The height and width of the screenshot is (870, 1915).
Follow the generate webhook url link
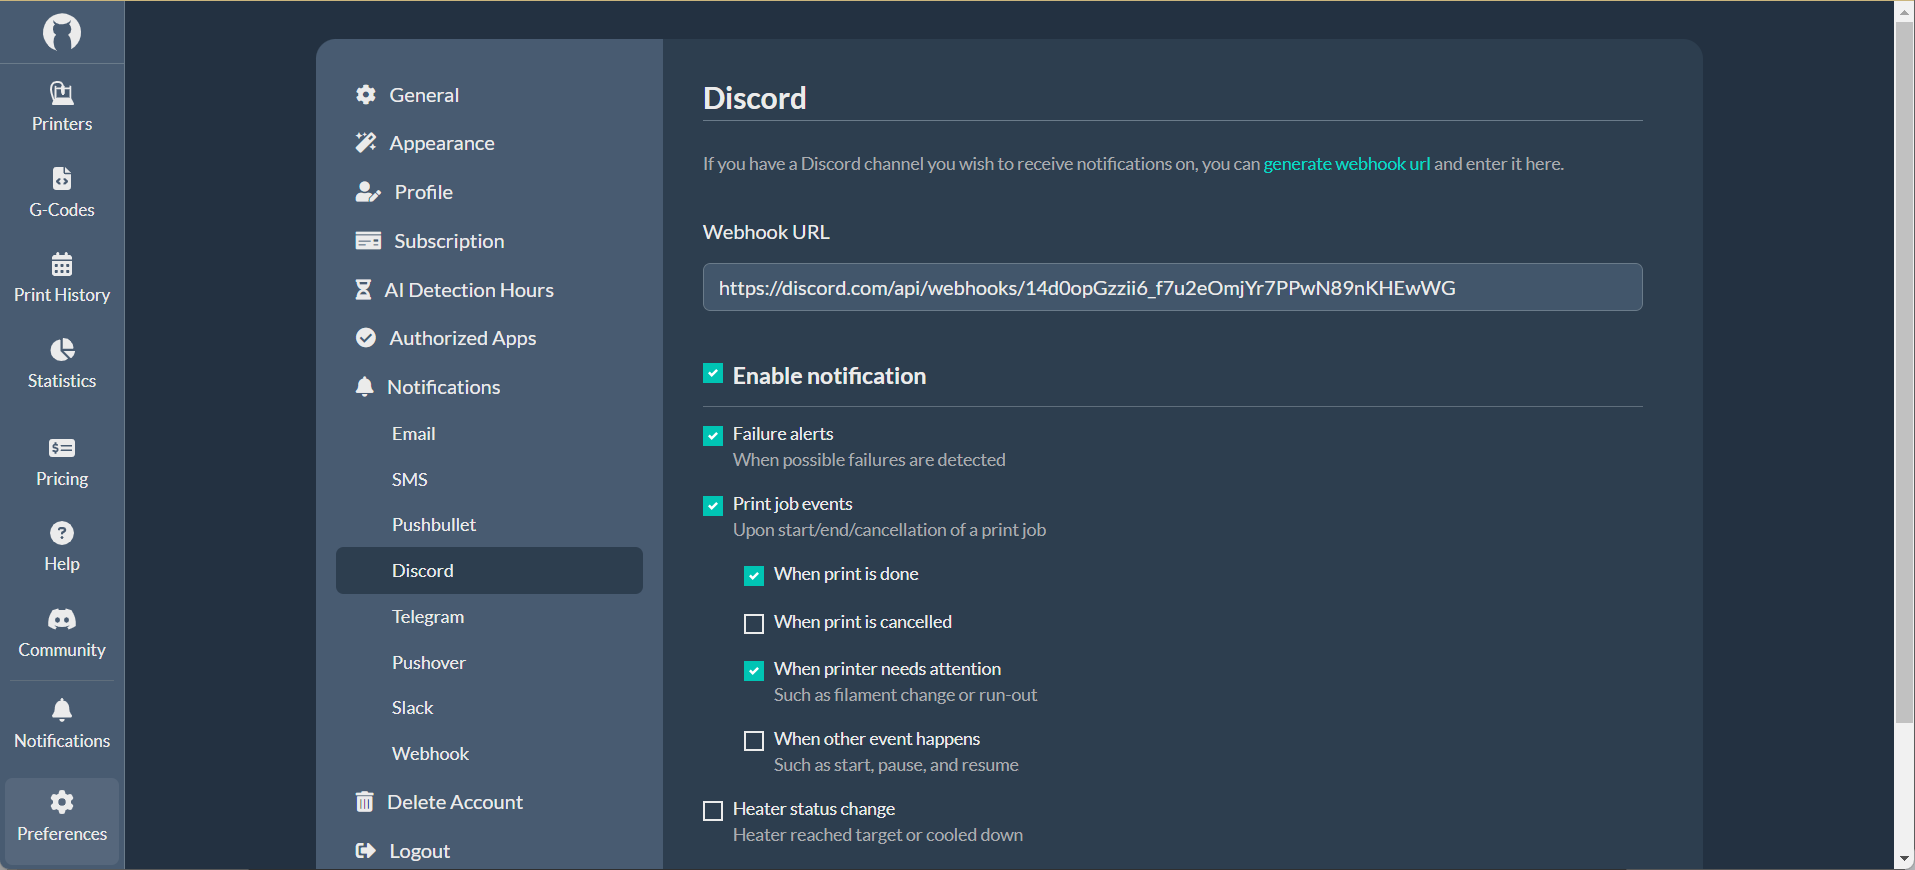(x=1347, y=164)
